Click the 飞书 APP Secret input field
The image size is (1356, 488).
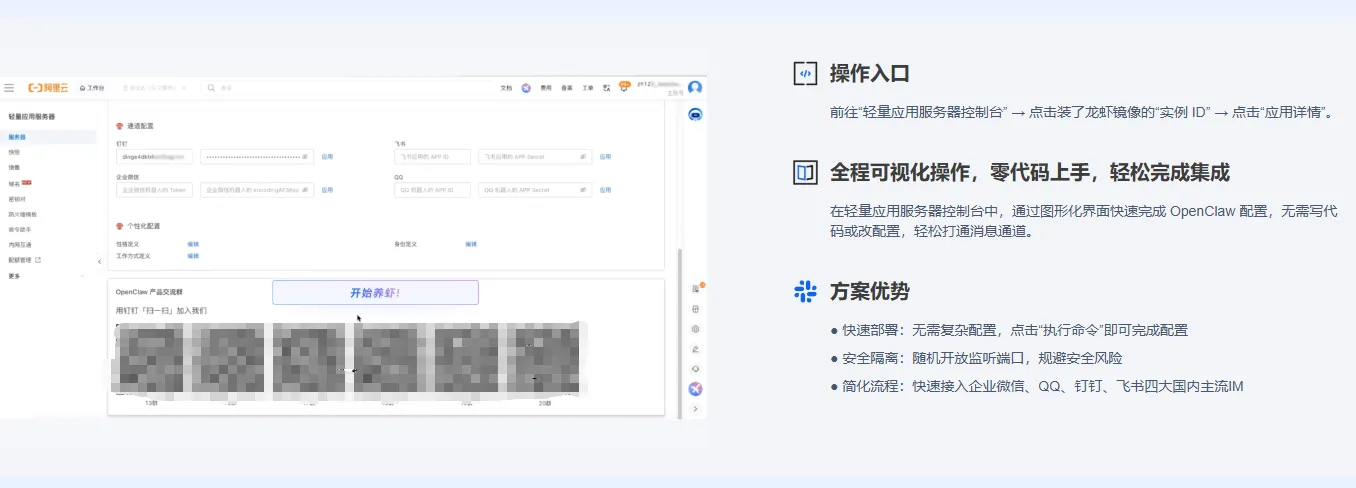[x=535, y=156]
